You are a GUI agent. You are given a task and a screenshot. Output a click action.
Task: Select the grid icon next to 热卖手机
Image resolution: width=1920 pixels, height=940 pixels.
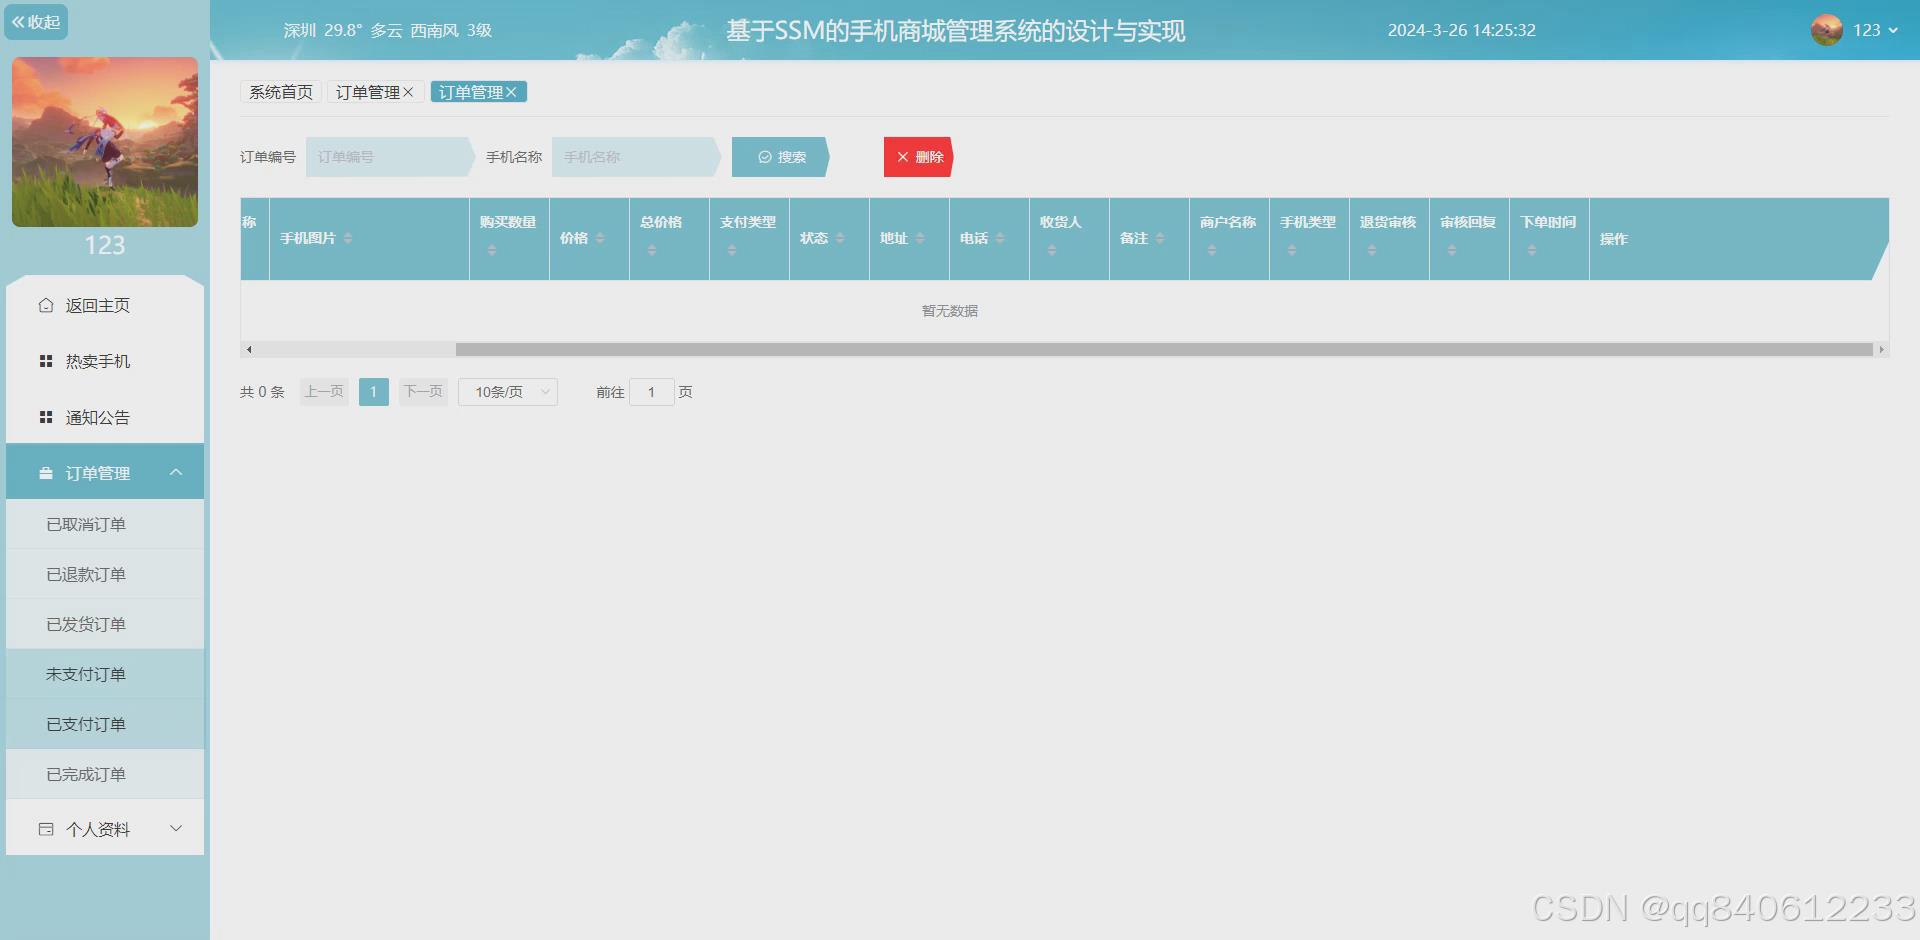pyautogui.click(x=44, y=361)
